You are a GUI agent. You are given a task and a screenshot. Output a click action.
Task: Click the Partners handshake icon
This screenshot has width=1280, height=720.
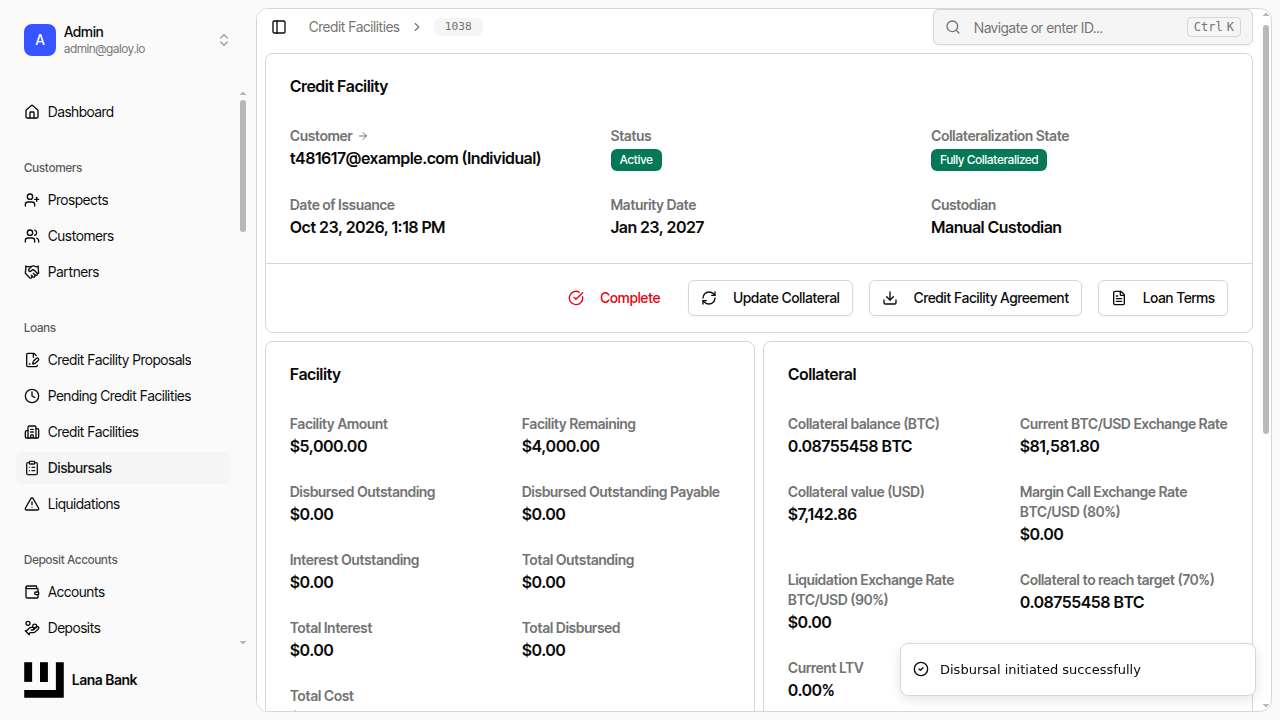[x=32, y=272]
